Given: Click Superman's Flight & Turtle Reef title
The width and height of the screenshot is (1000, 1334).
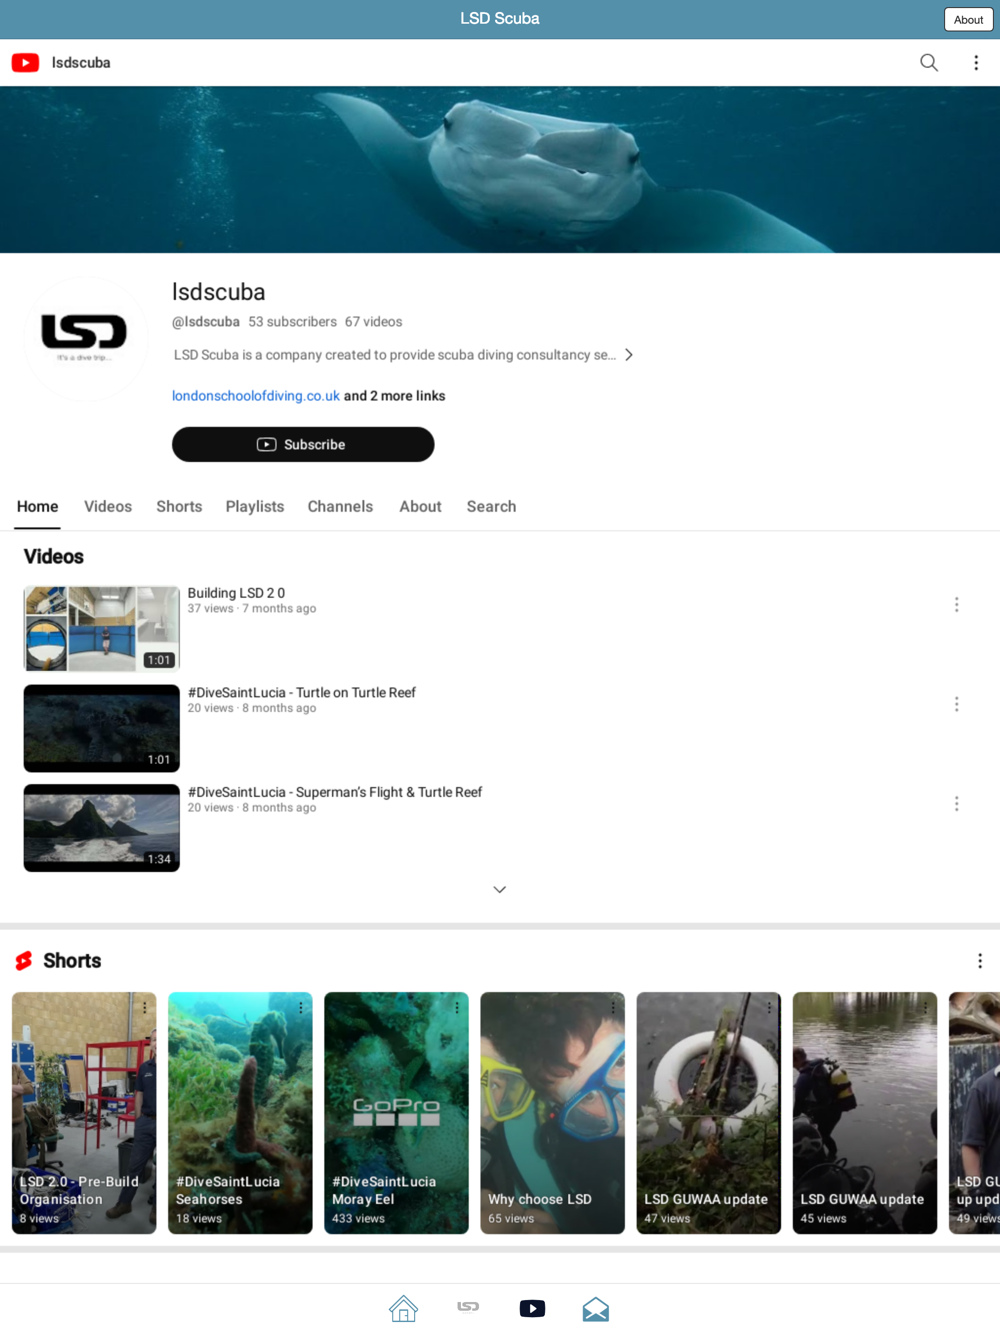Looking at the screenshot, I should click(x=335, y=792).
